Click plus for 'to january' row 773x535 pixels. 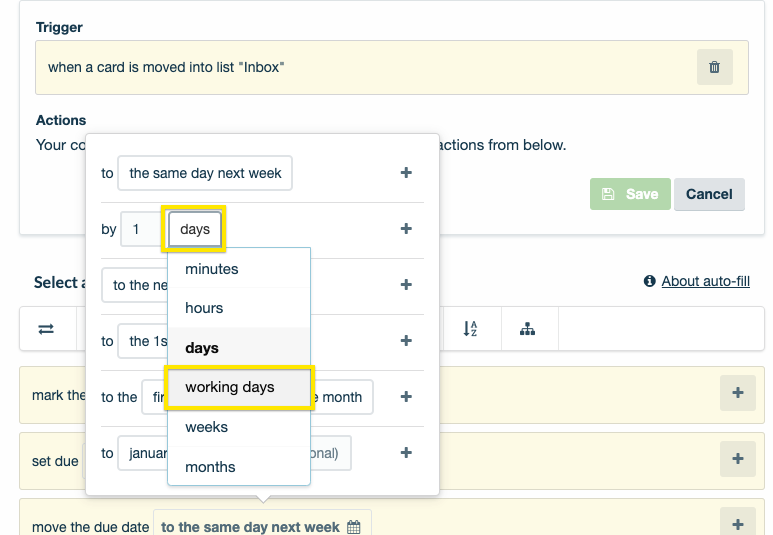pyautogui.click(x=406, y=453)
